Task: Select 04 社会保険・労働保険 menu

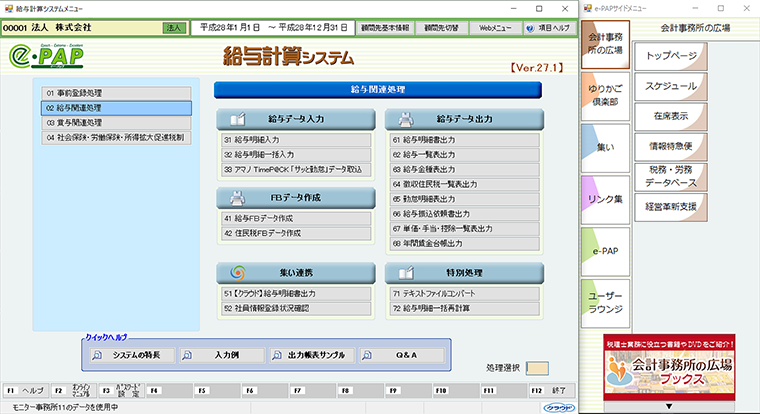Action: 116,138
